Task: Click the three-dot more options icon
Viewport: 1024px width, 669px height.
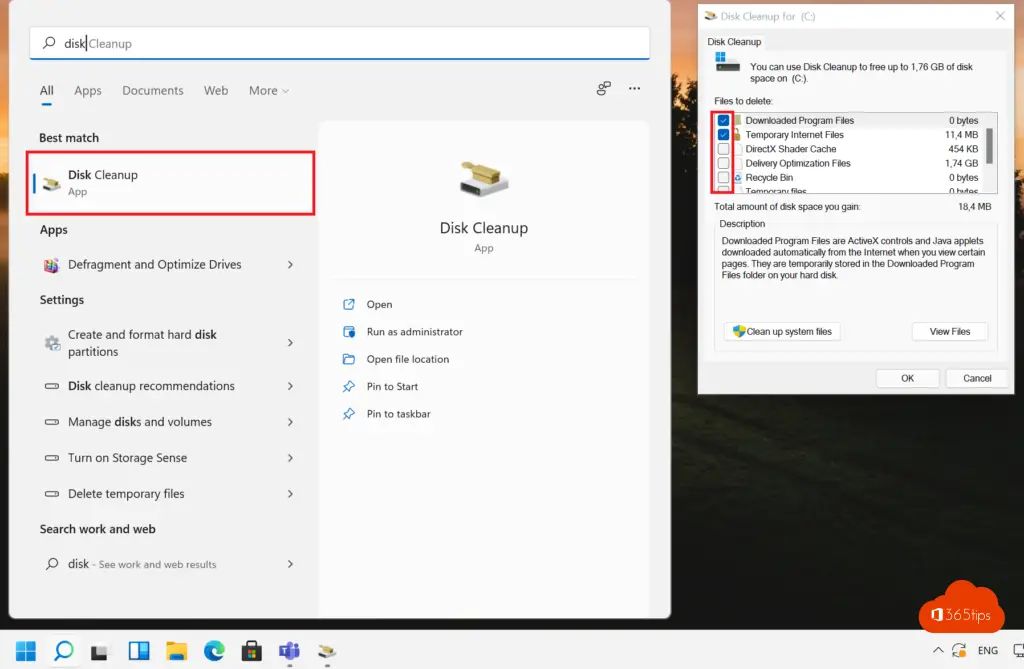Action: point(634,89)
